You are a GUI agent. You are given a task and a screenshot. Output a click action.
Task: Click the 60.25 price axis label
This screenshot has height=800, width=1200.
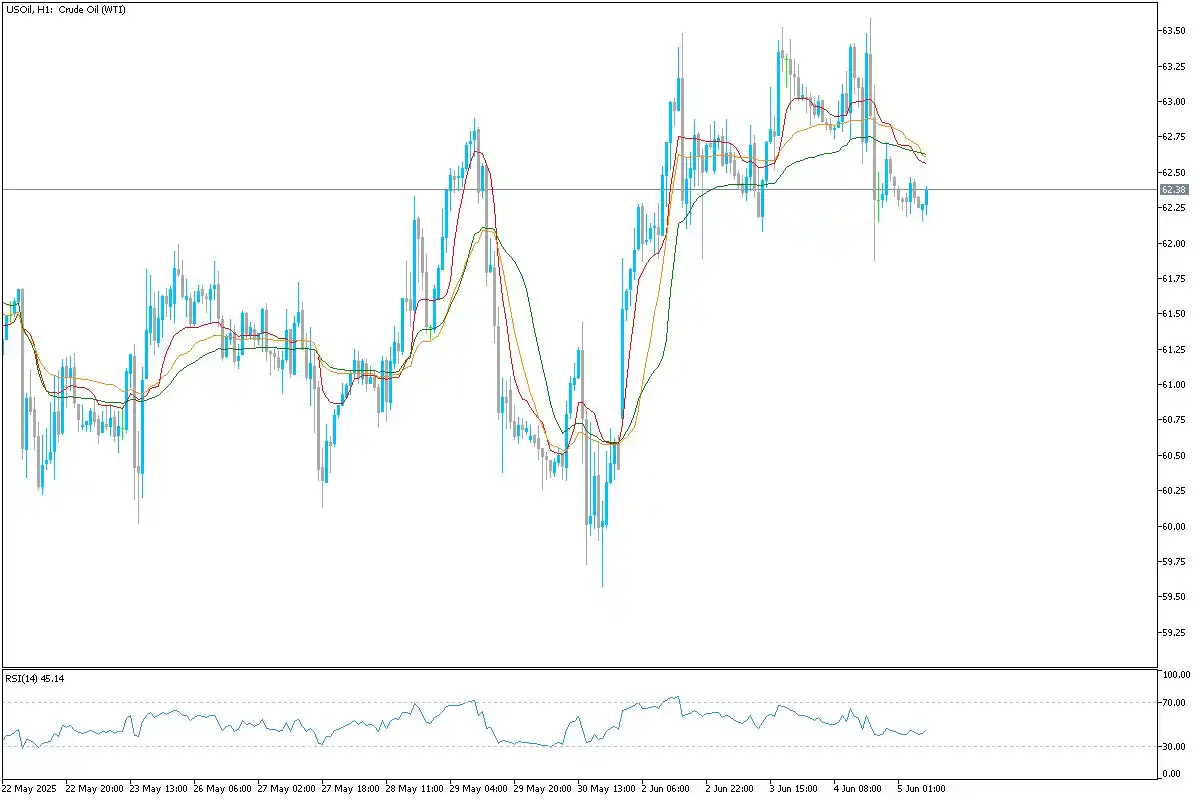tap(1173, 491)
